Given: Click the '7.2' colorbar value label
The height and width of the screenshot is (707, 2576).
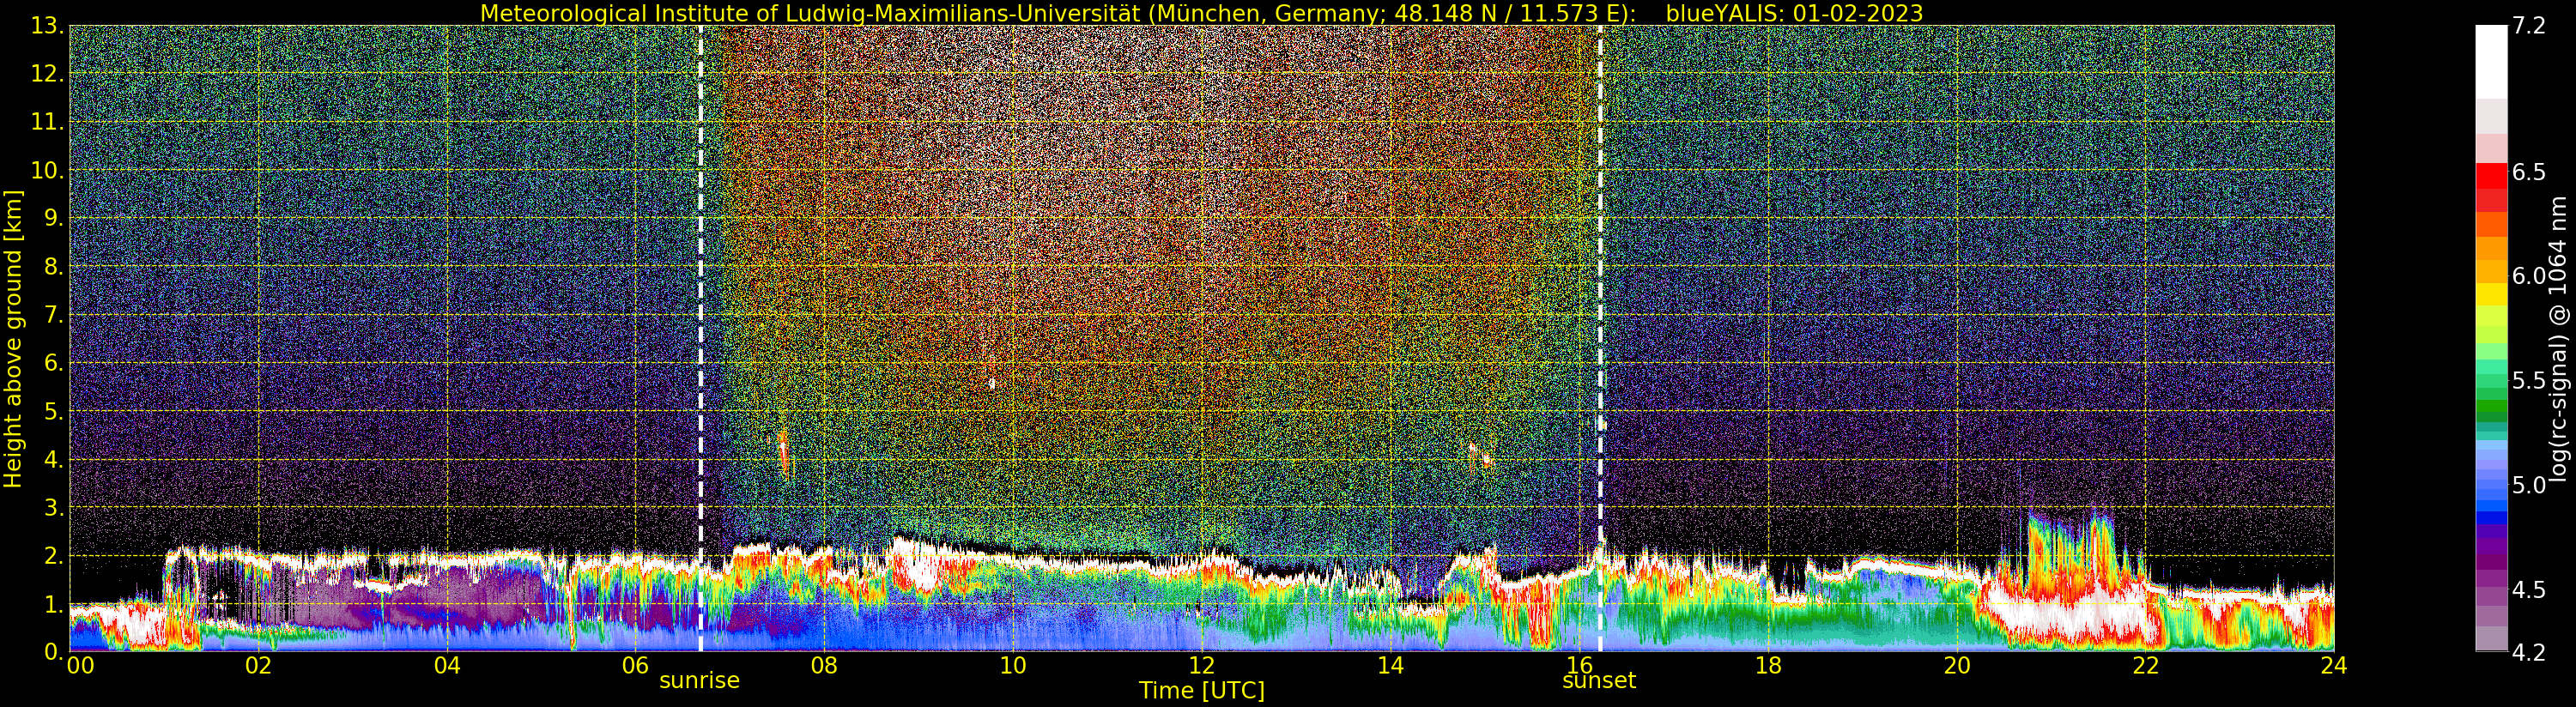Looking at the screenshot, I should point(2529,26).
